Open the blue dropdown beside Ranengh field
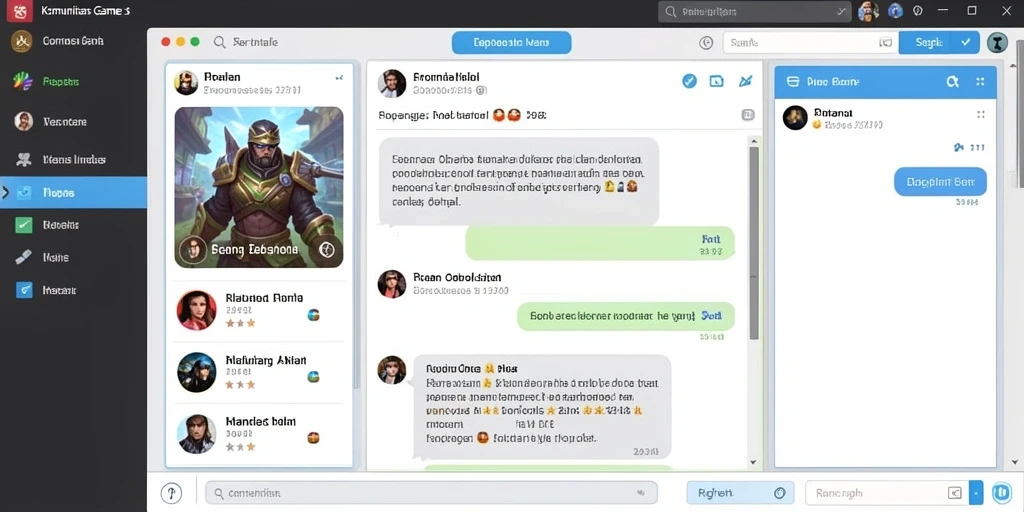This screenshot has height=512, width=1024. [976, 493]
